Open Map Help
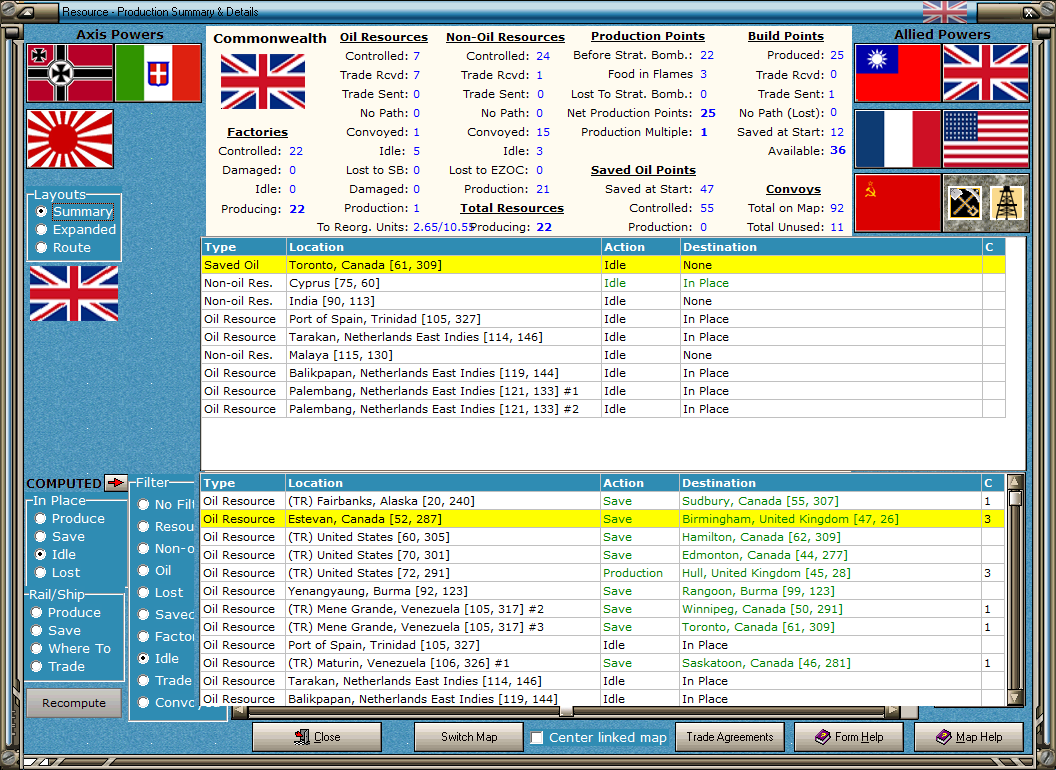The height and width of the screenshot is (770, 1056). 968,737
